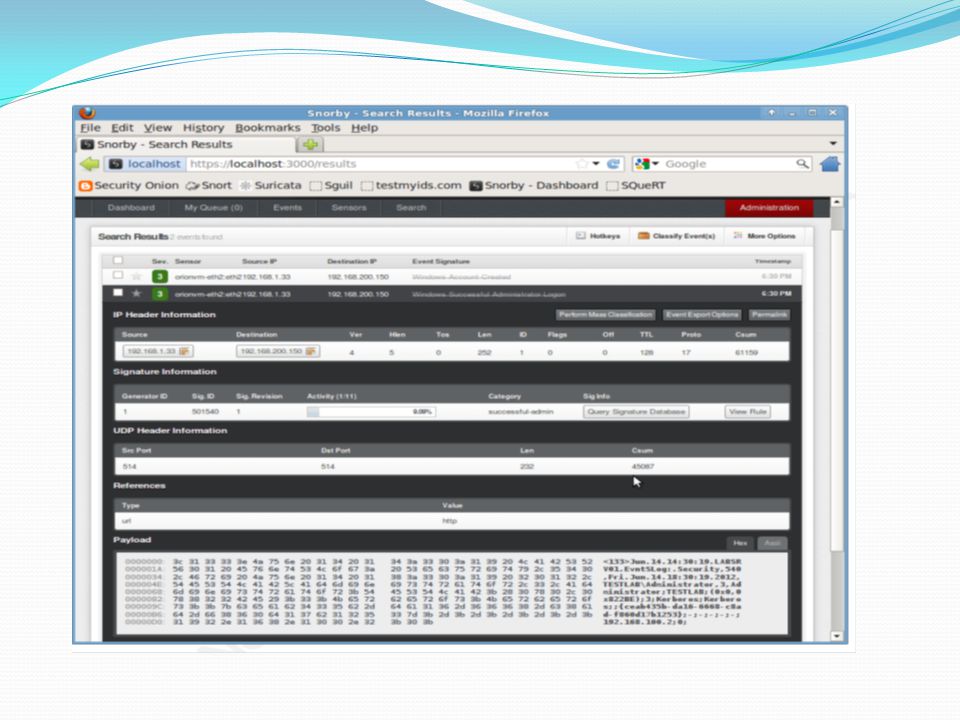Click the localhost site identity button
This screenshot has height=720, width=960.
[x=144, y=163]
